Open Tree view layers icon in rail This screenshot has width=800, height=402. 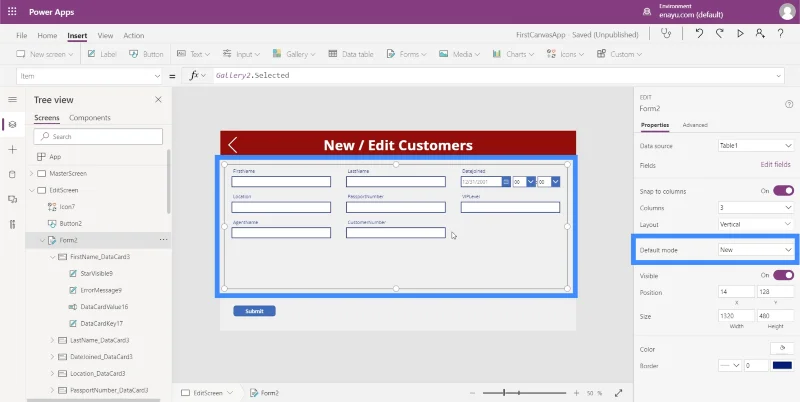click(x=12, y=124)
